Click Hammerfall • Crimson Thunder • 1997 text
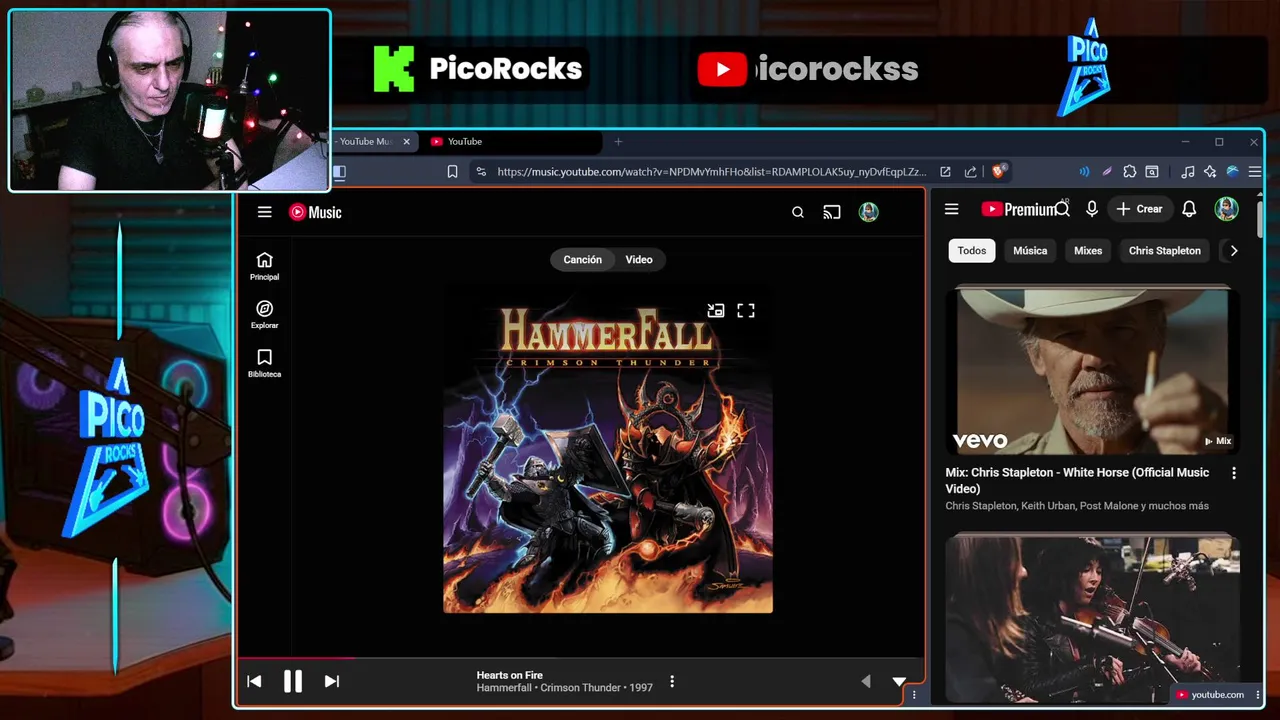Screen dimensions: 1280x720 [564, 688]
